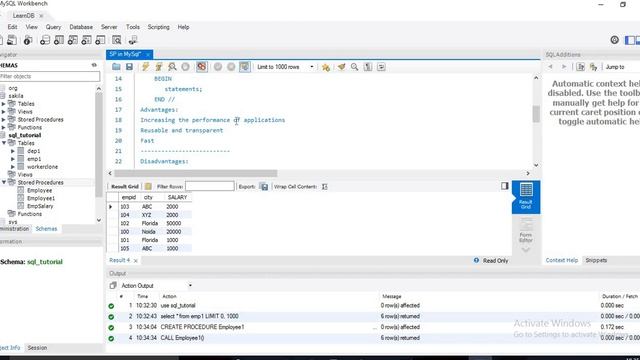The height and width of the screenshot is (360, 640).
Task: Create a new view icon
Action: pyautogui.click(x=73, y=40)
